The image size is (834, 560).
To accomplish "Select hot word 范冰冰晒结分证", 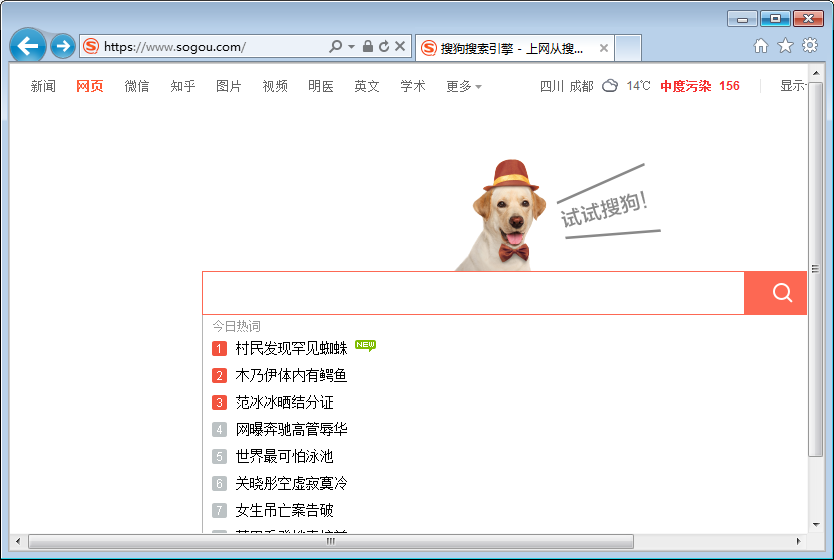I will pyautogui.click(x=285, y=402).
